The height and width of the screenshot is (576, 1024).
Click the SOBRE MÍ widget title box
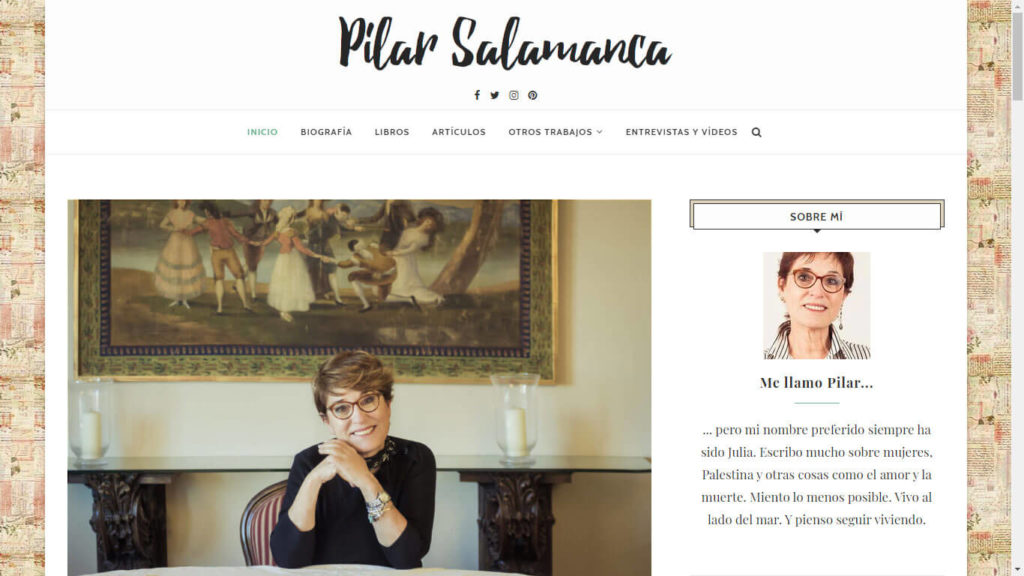pyautogui.click(x=816, y=216)
